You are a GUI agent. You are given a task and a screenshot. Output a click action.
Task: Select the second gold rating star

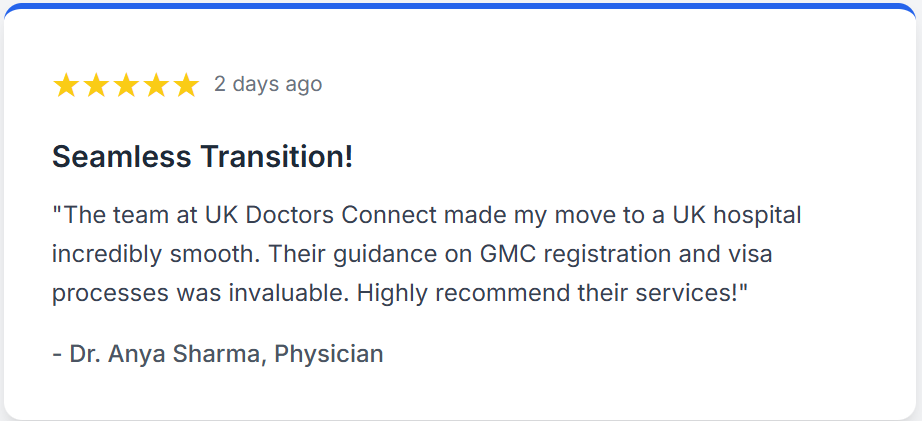coord(95,85)
